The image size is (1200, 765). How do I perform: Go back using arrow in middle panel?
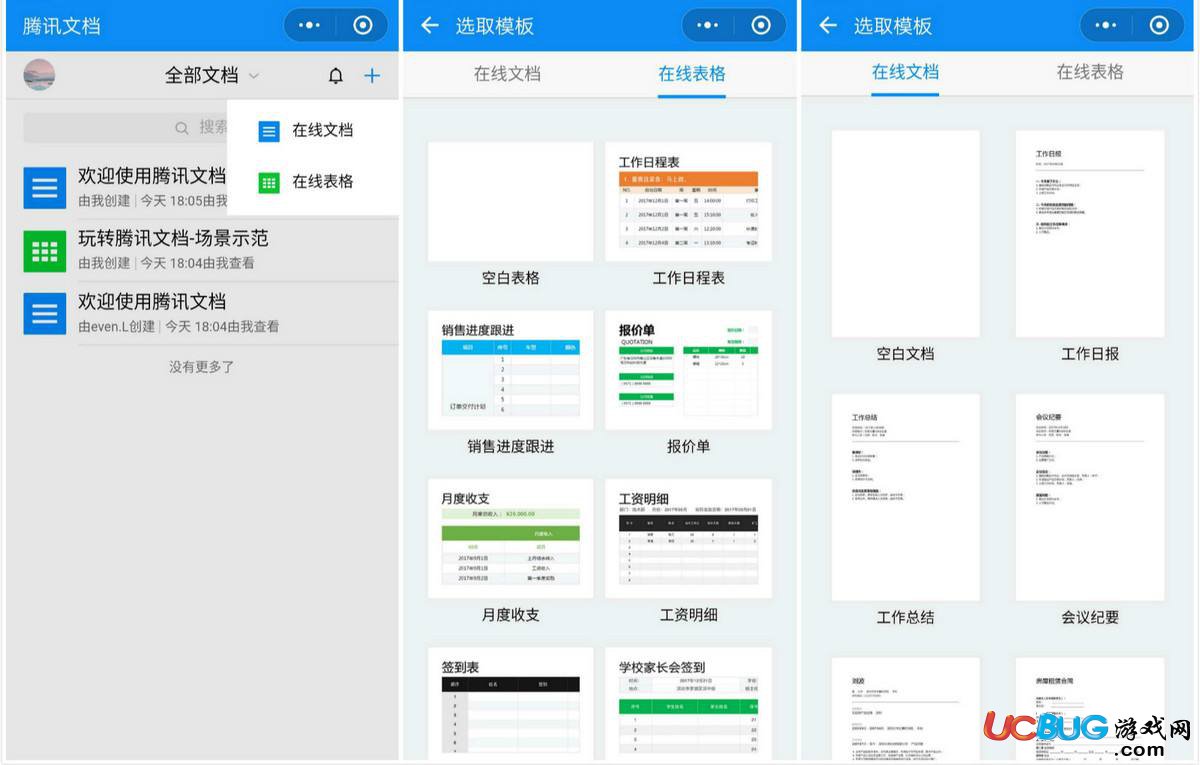click(x=430, y=25)
